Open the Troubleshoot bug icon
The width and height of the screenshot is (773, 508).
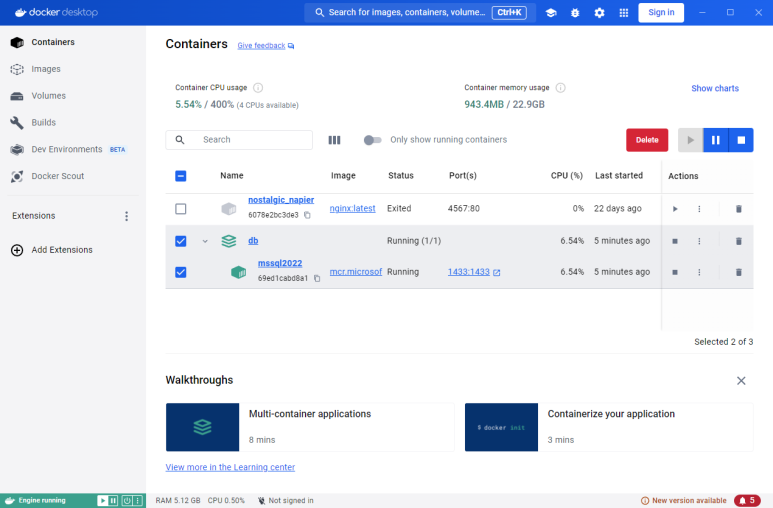point(575,13)
